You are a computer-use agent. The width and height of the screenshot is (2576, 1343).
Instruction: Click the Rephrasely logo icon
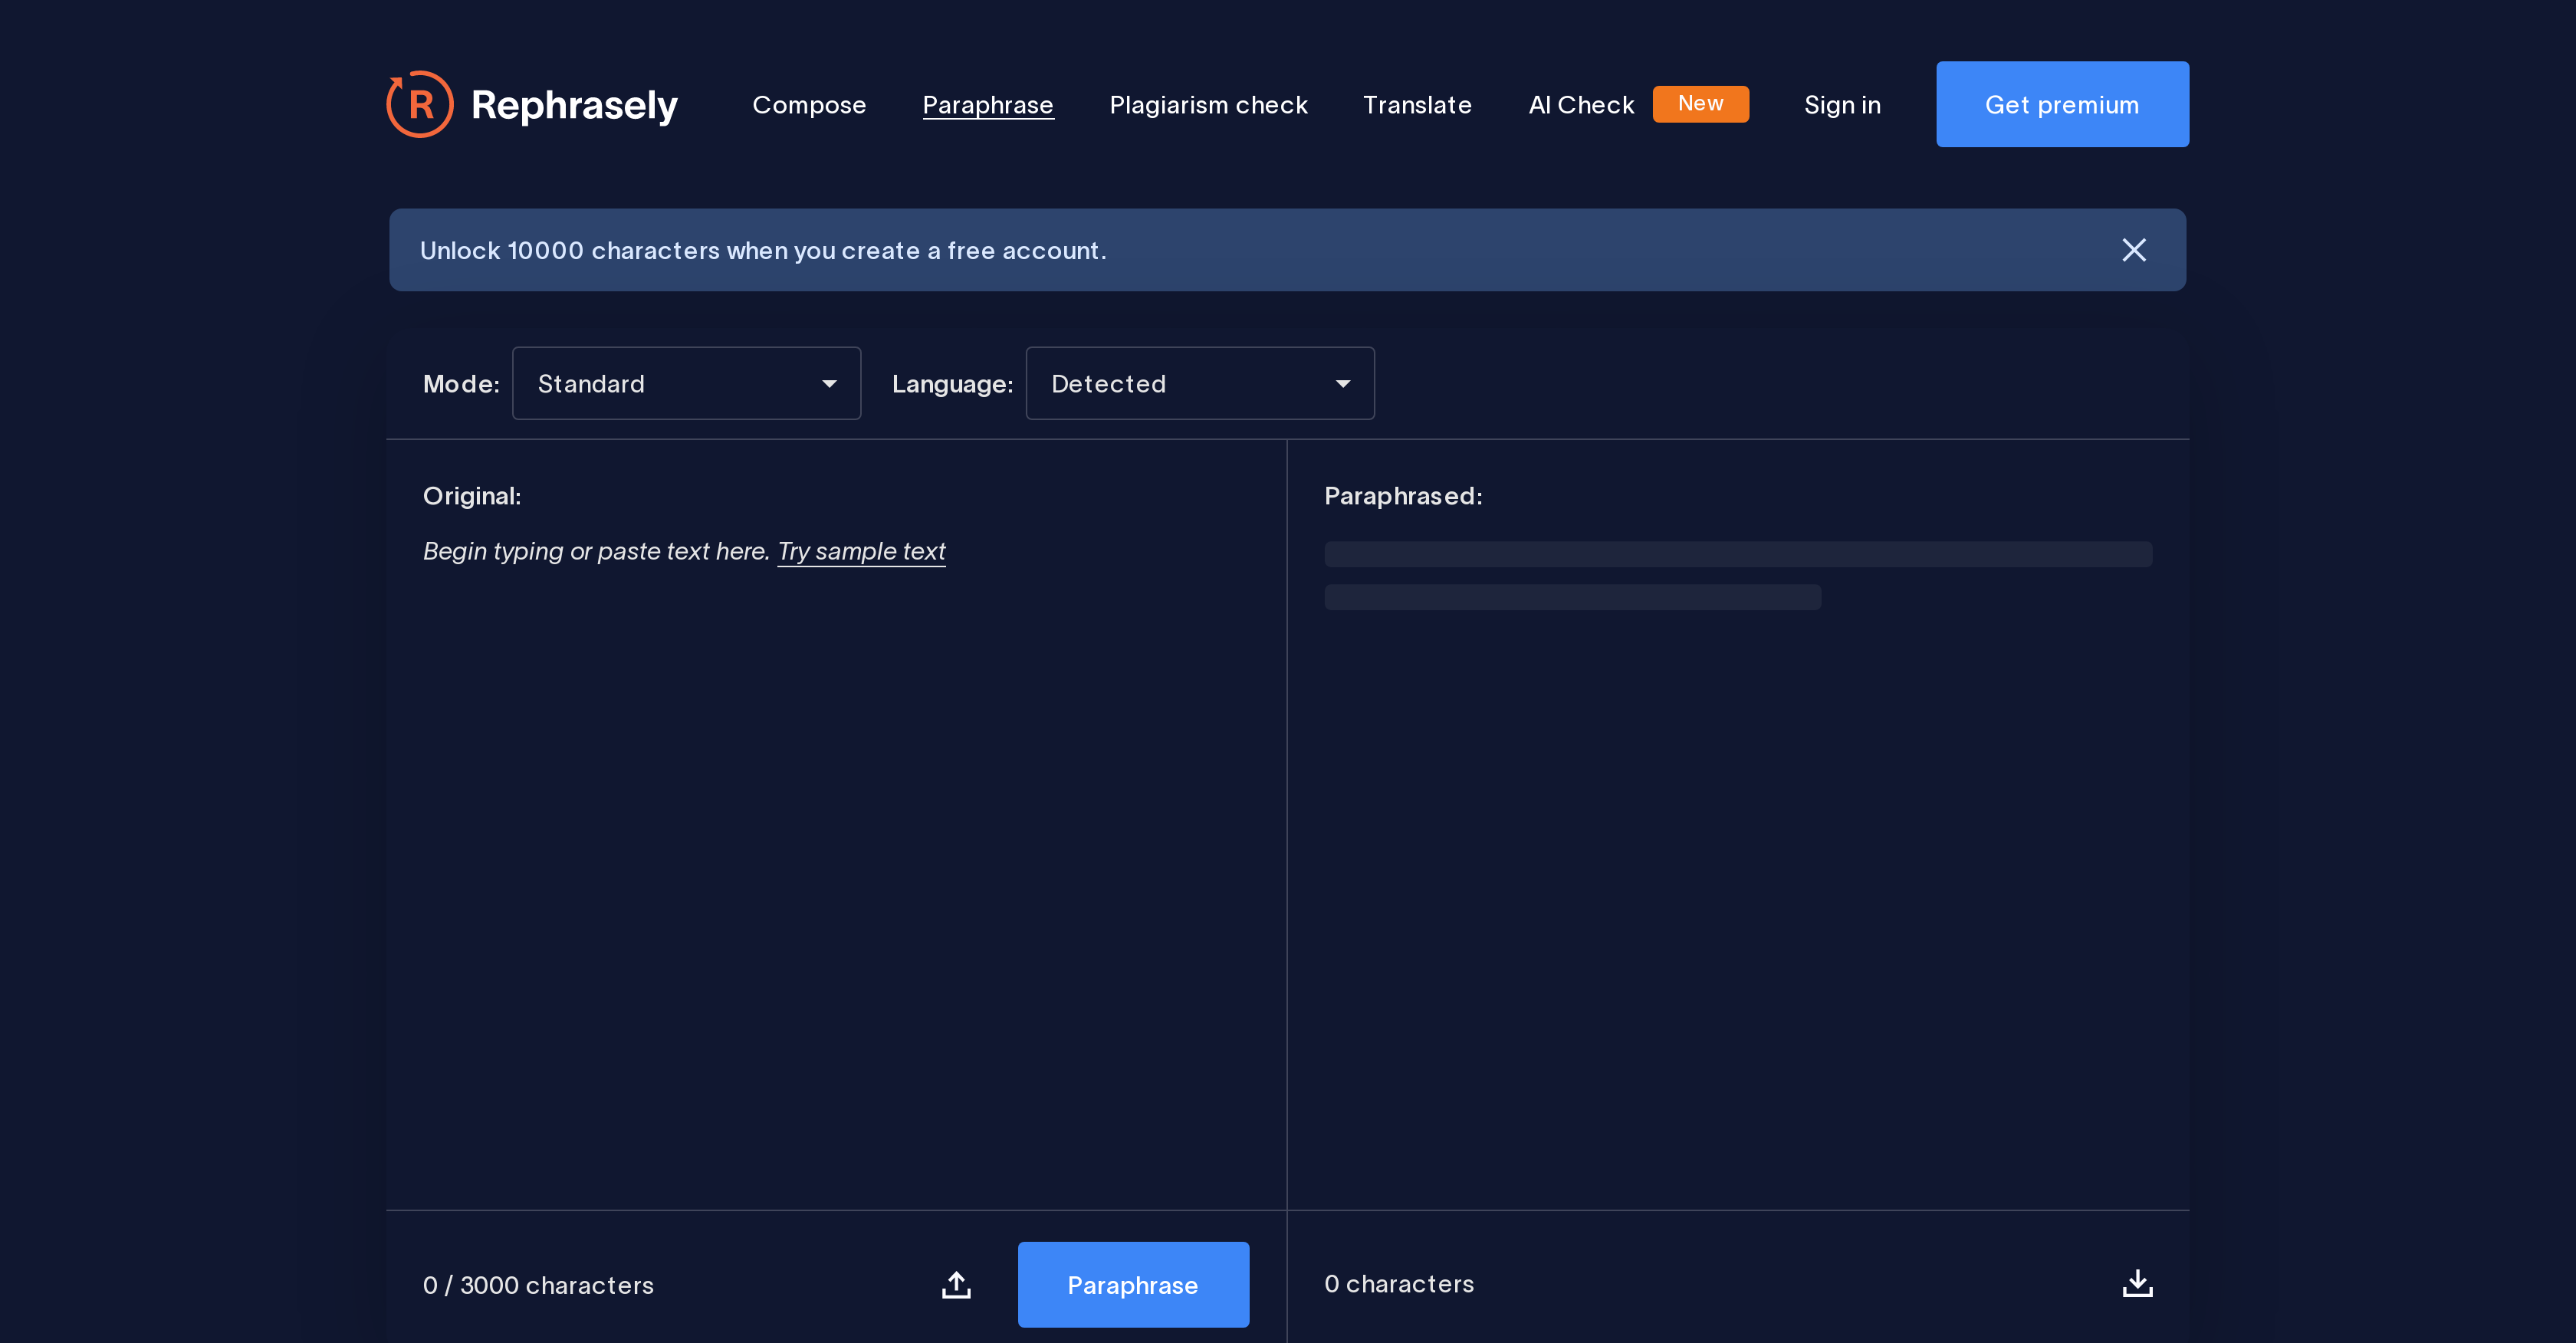[x=419, y=103]
